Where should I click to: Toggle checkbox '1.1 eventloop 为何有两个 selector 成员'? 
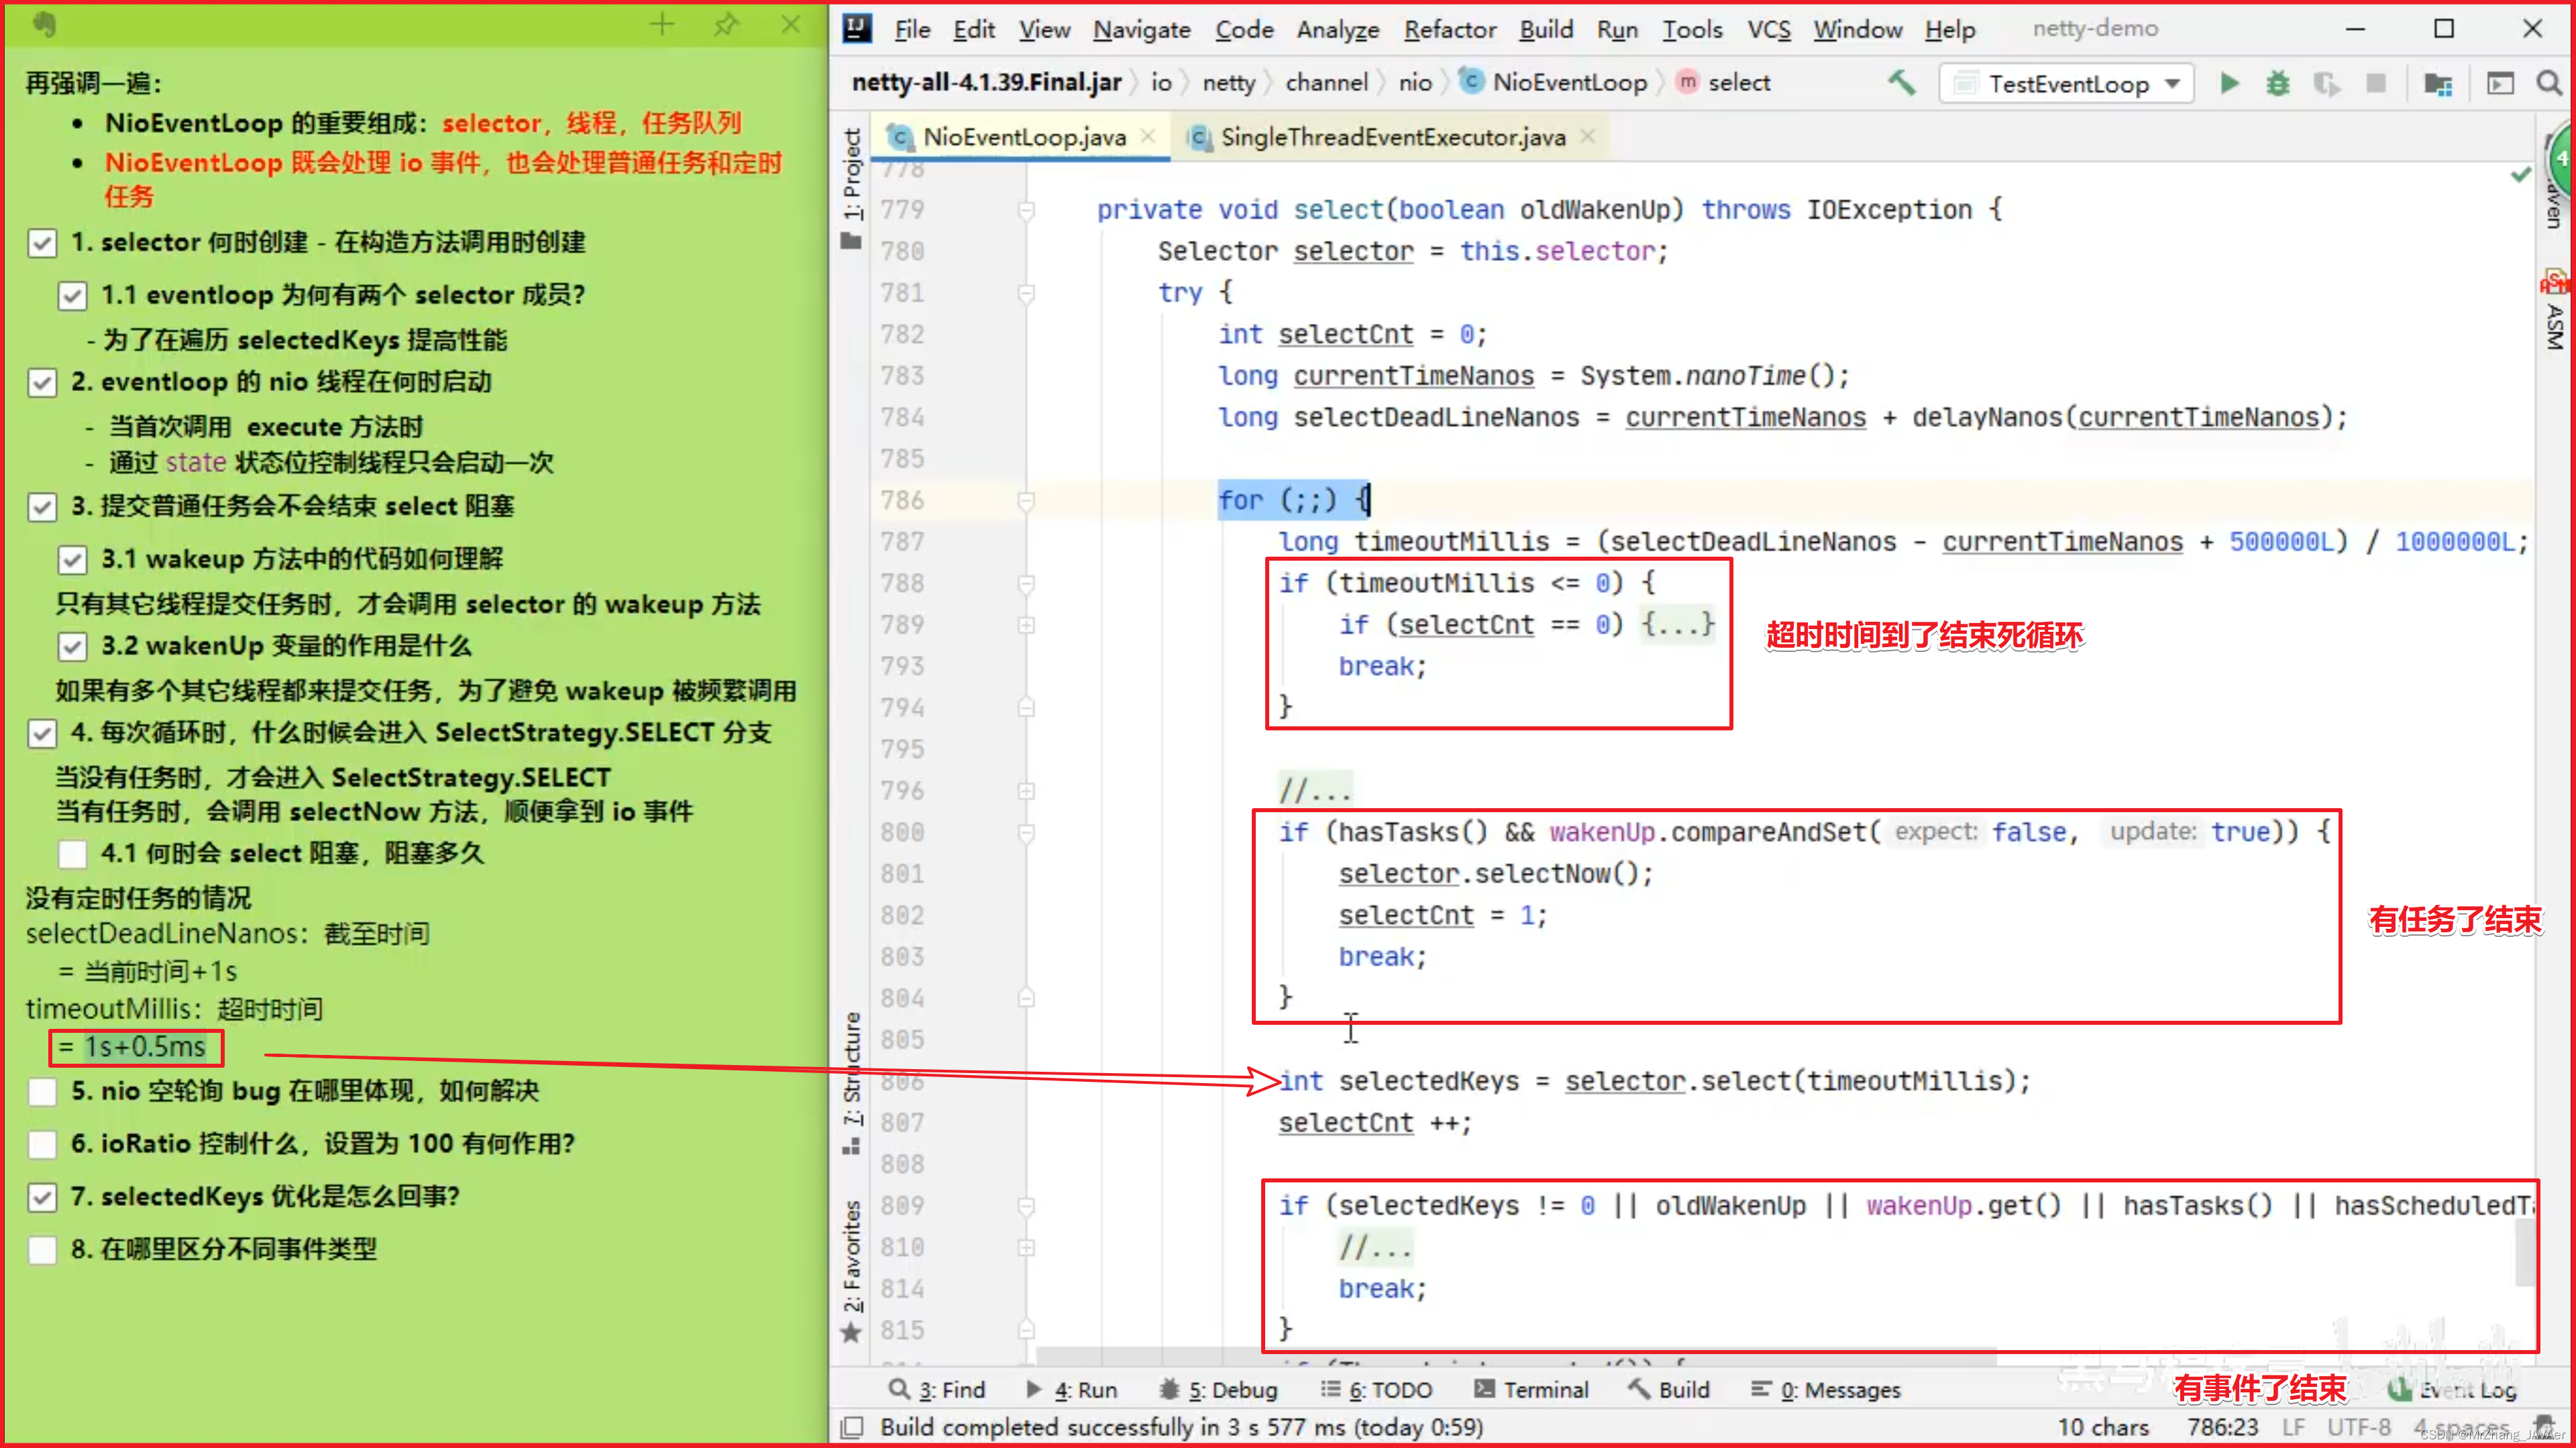(x=72, y=296)
